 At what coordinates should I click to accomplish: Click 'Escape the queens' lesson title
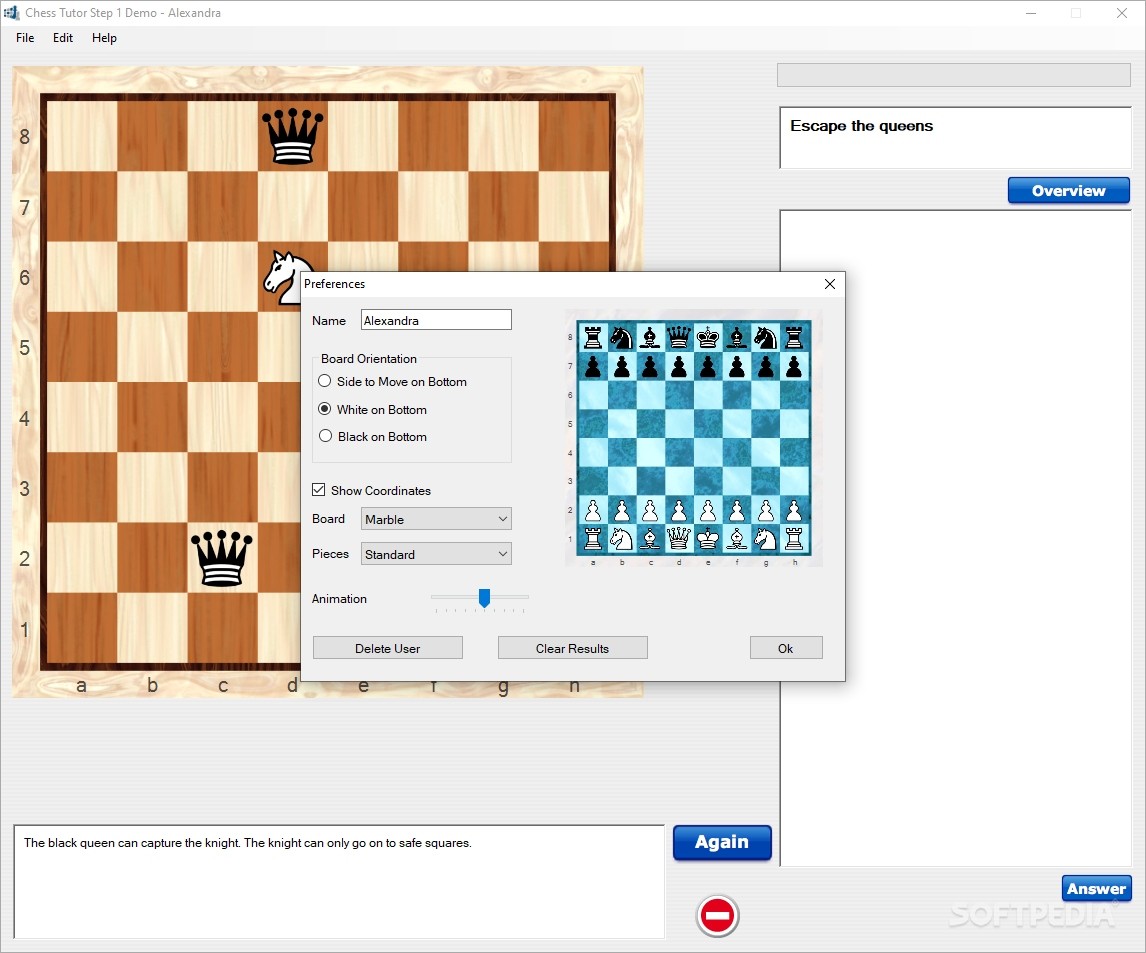pyautogui.click(x=862, y=126)
